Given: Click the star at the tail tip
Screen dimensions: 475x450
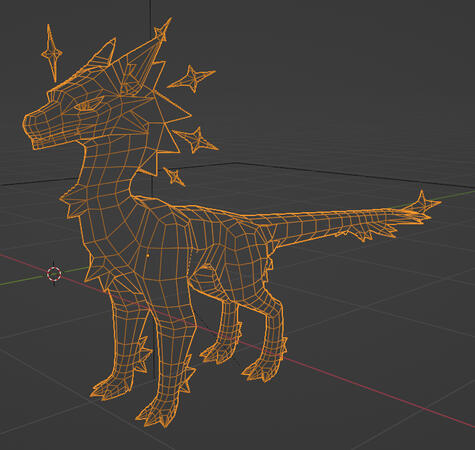Looking at the screenshot, I should [423, 203].
